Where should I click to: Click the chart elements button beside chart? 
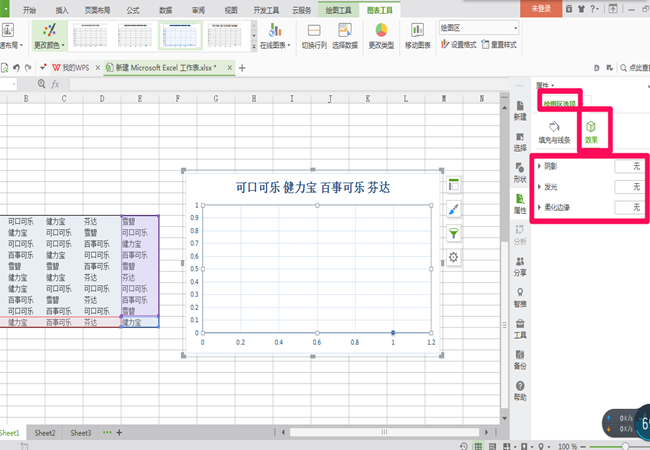click(x=454, y=185)
